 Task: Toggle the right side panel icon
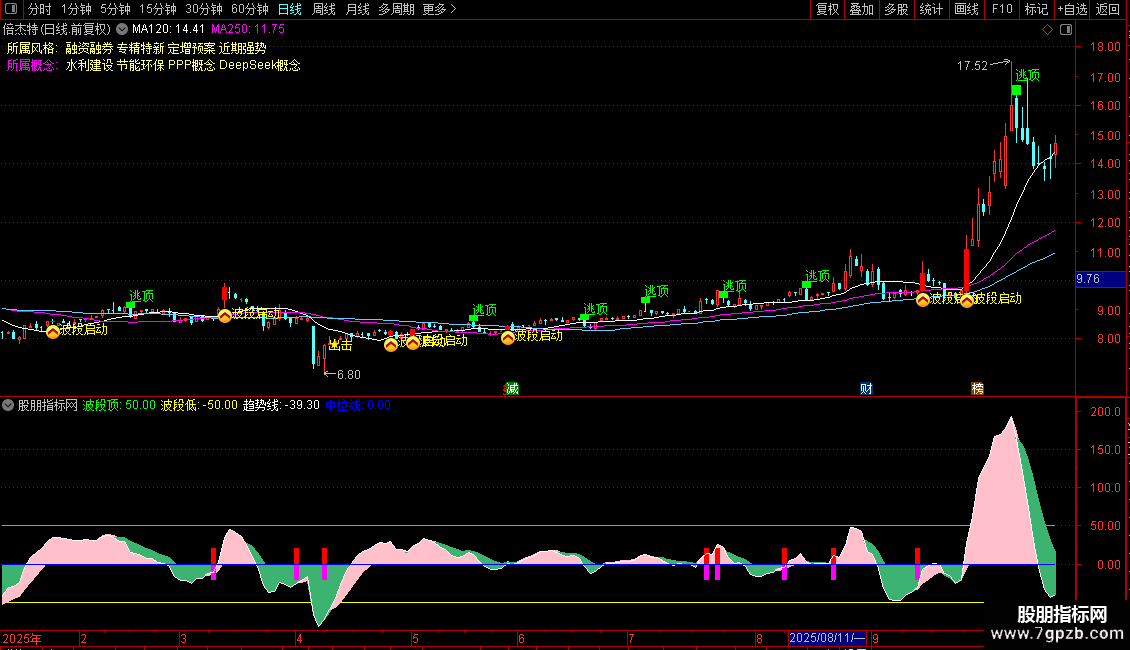[1066, 30]
